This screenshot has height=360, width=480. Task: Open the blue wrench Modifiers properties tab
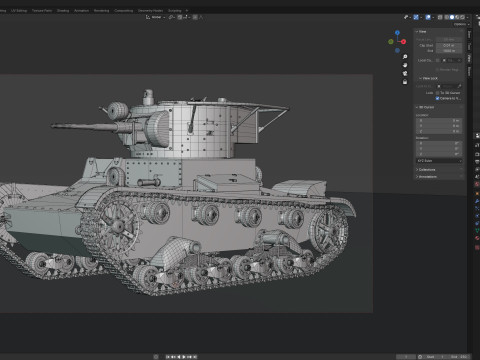click(x=477, y=201)
